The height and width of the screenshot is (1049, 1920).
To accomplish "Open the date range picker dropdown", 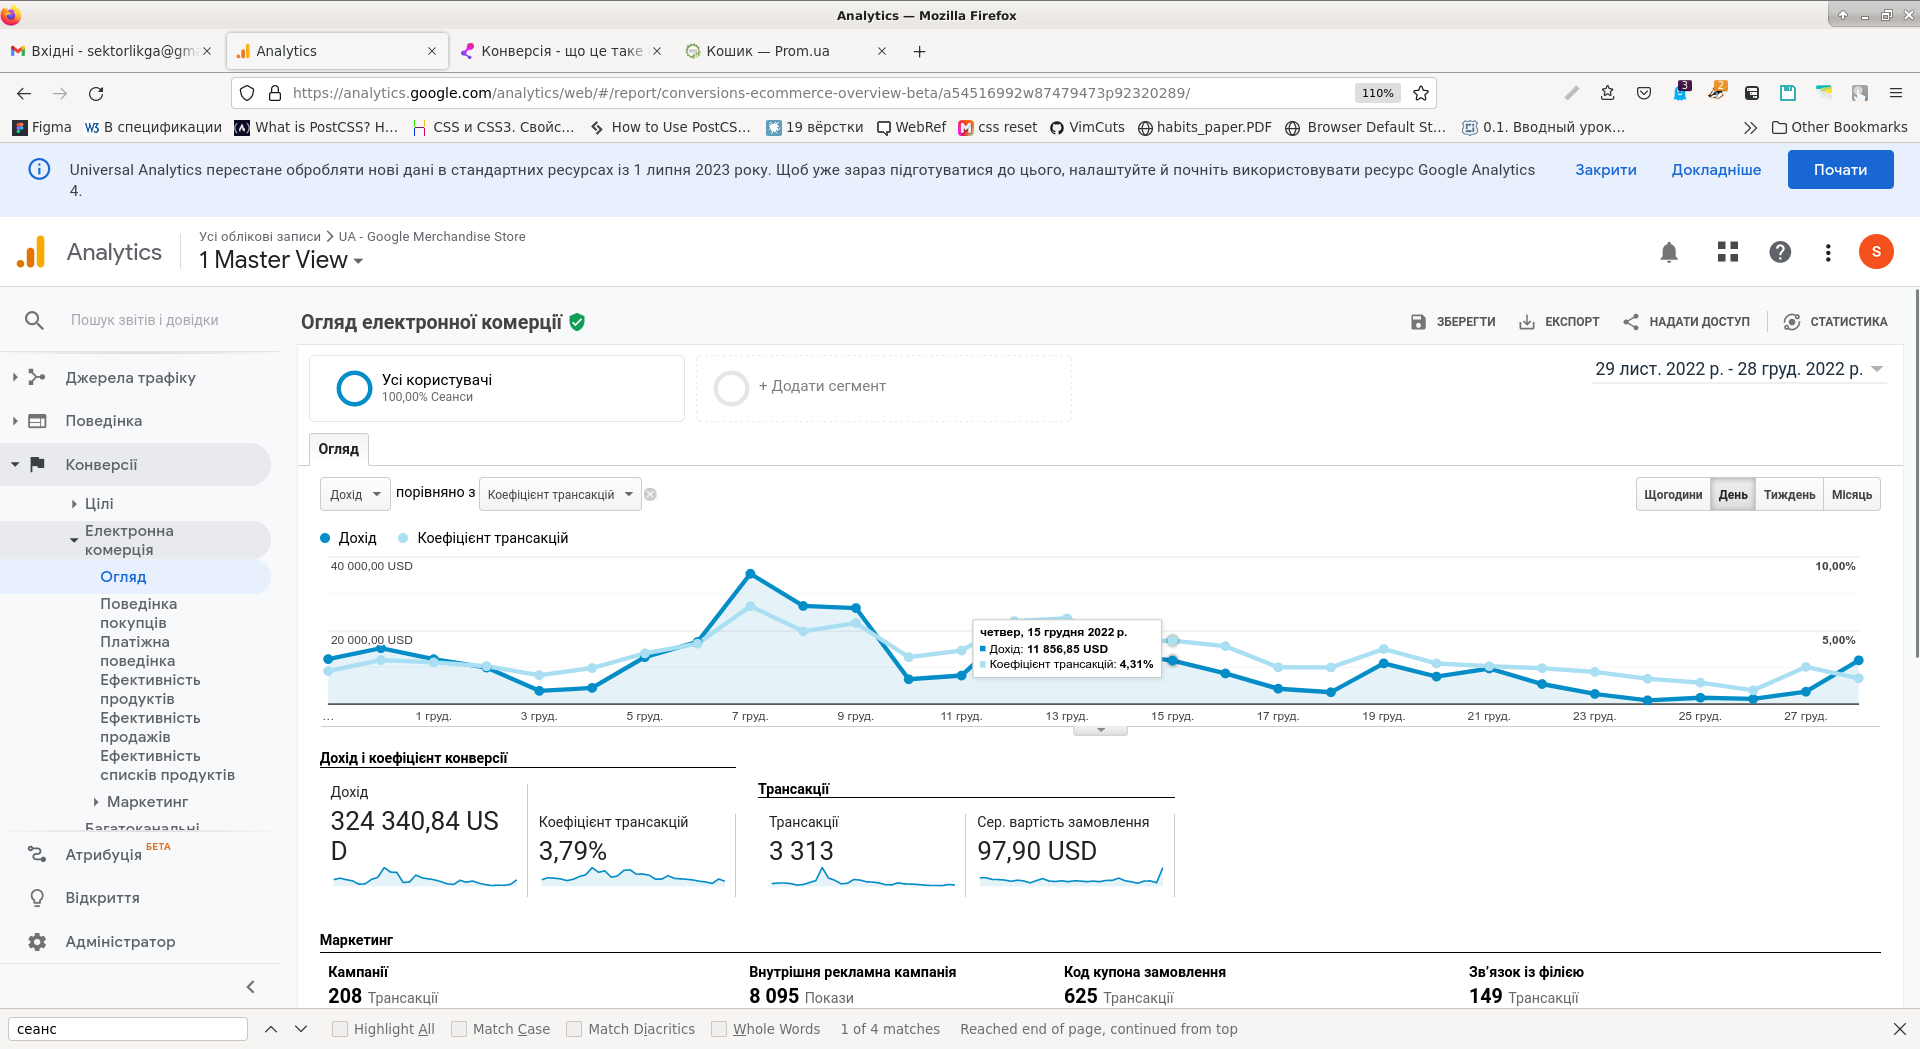I will pos(1738,369).
